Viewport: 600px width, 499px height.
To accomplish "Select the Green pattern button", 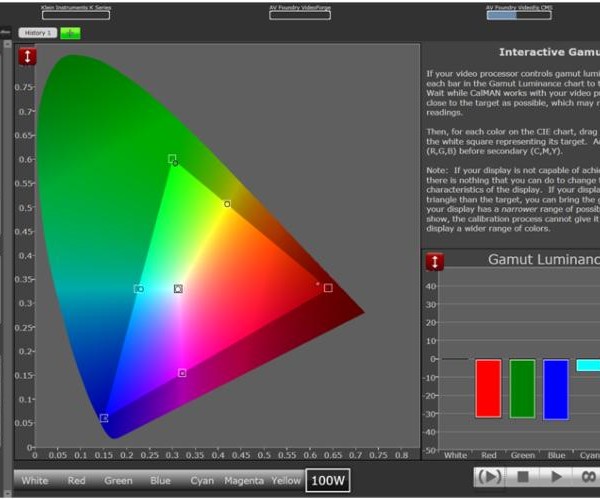I will coord(118,481).
